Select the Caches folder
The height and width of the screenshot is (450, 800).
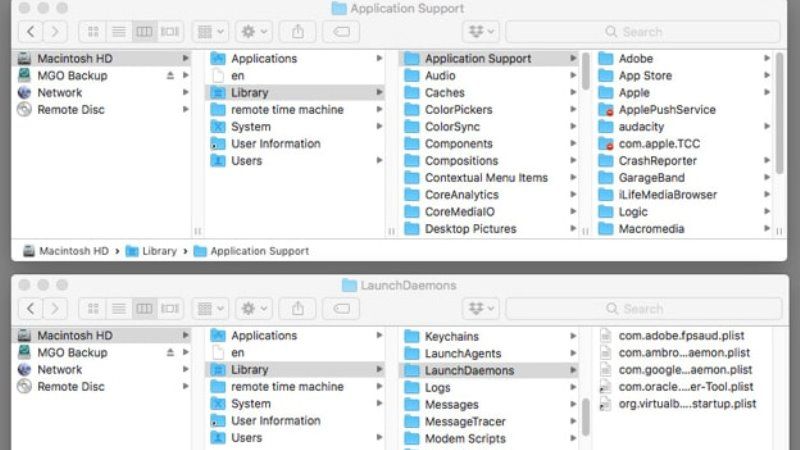click(489, 92)
